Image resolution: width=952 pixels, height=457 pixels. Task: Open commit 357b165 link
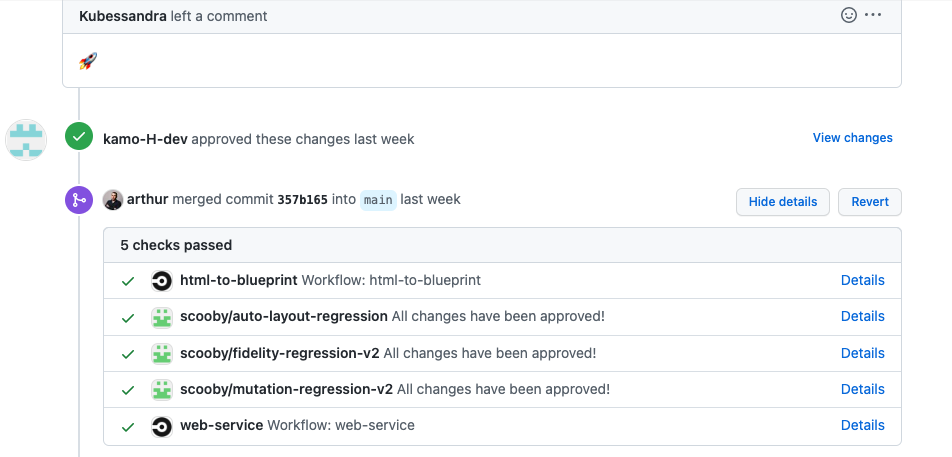302,200
